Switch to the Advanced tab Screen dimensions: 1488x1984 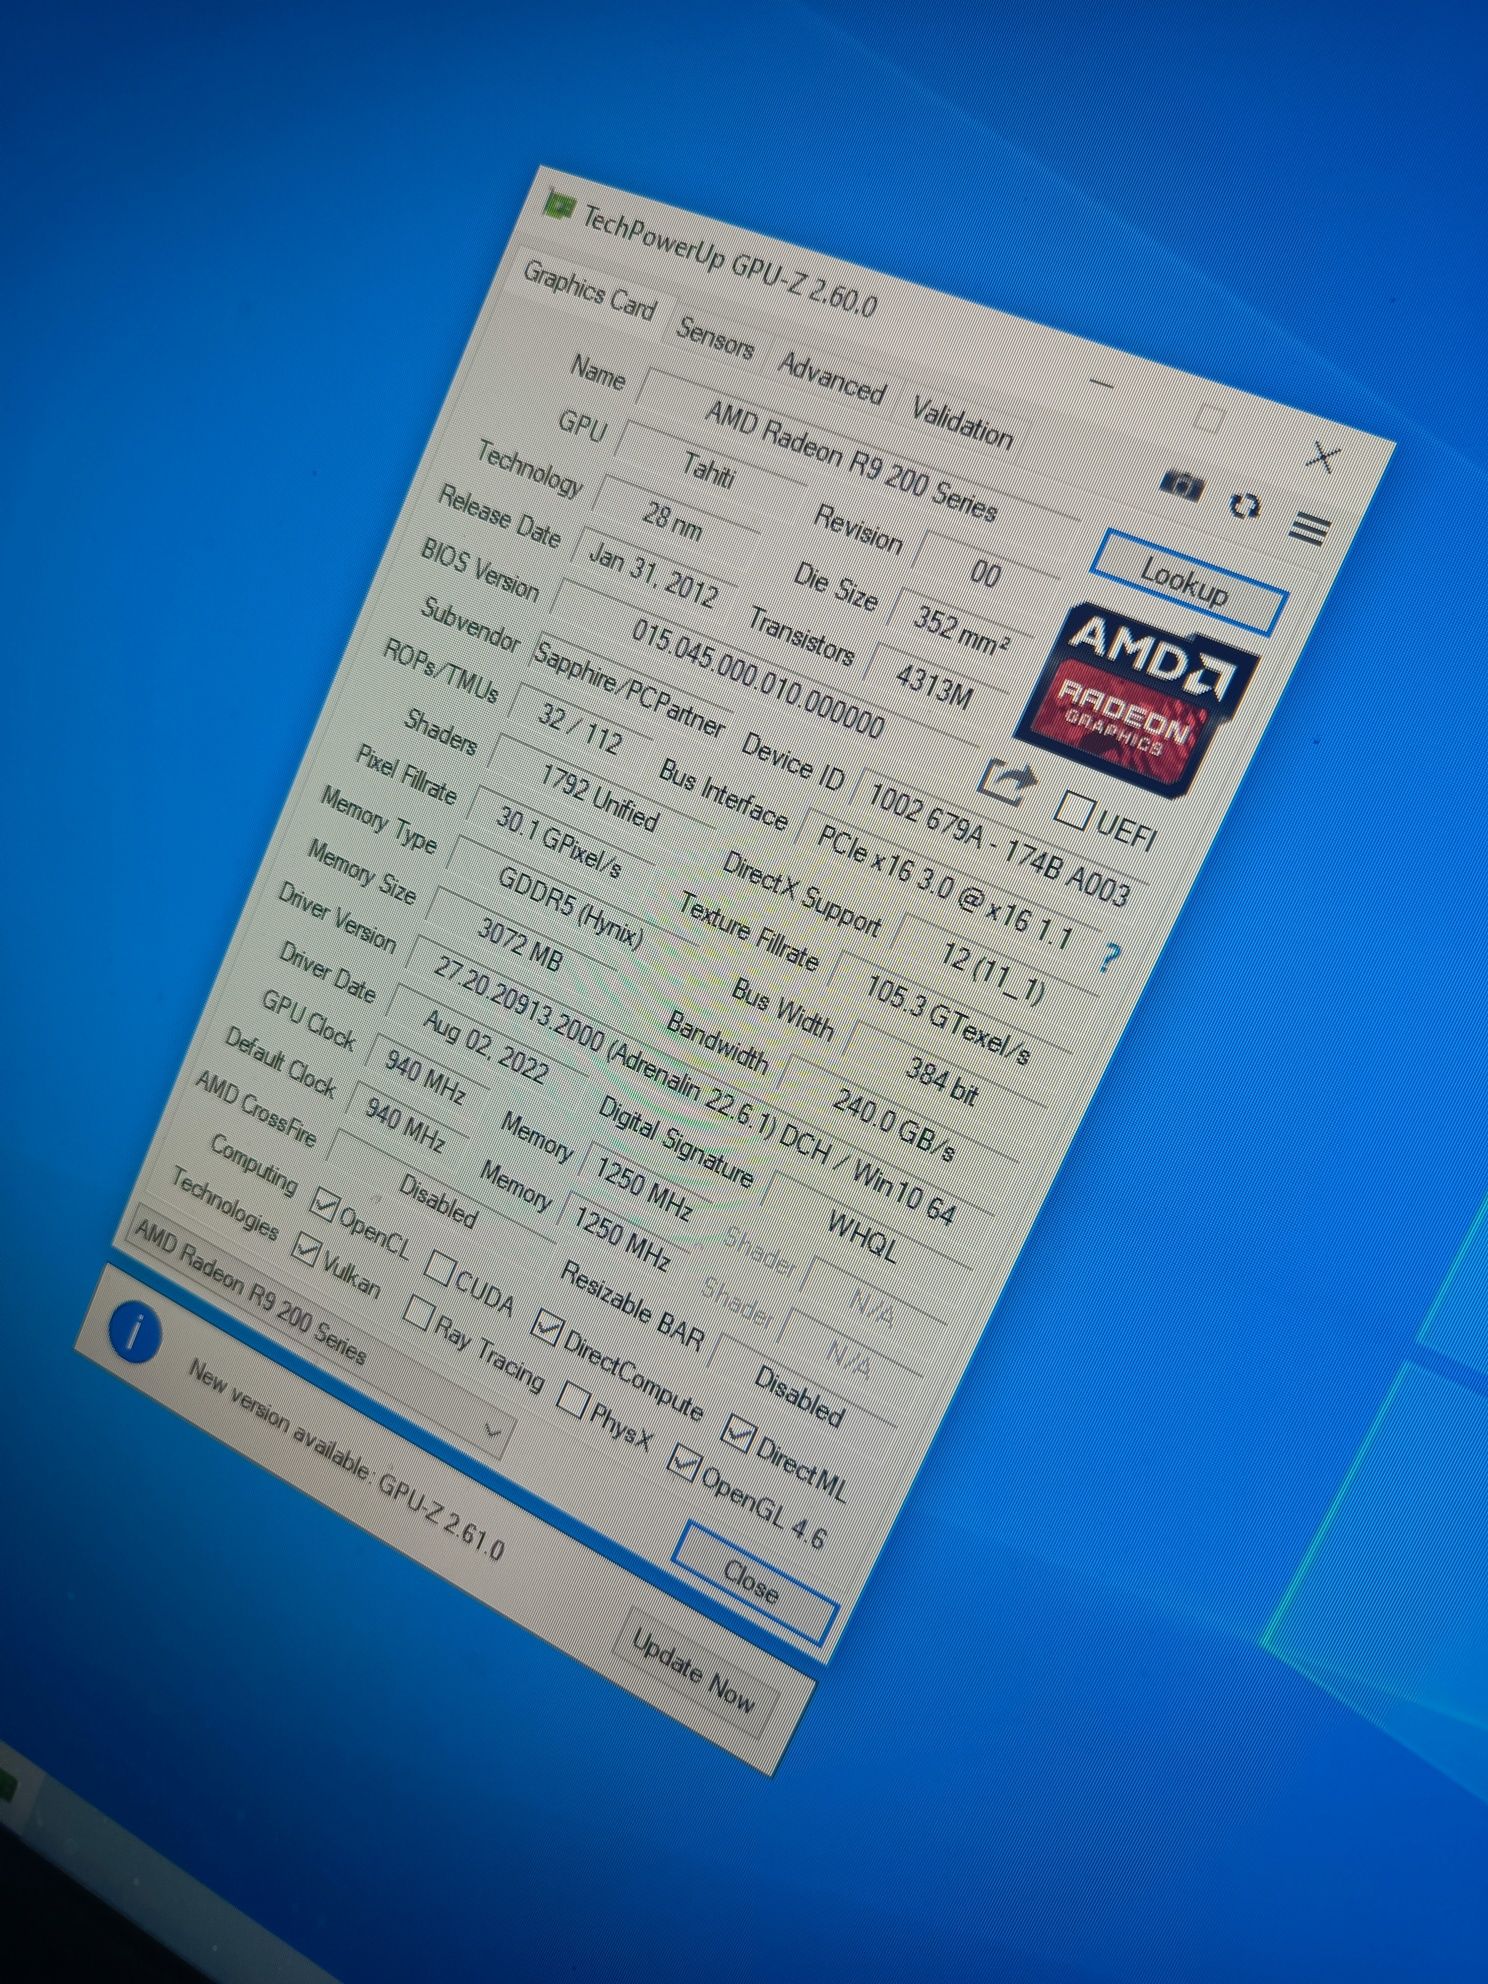832,380
